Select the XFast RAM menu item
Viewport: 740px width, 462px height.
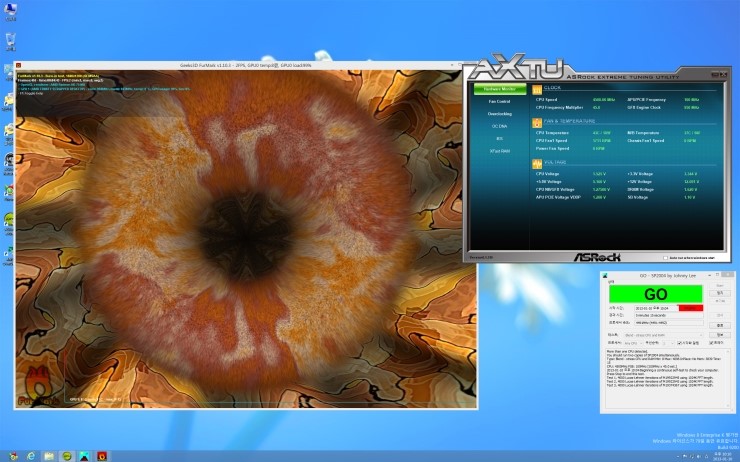tap(499, 150)
